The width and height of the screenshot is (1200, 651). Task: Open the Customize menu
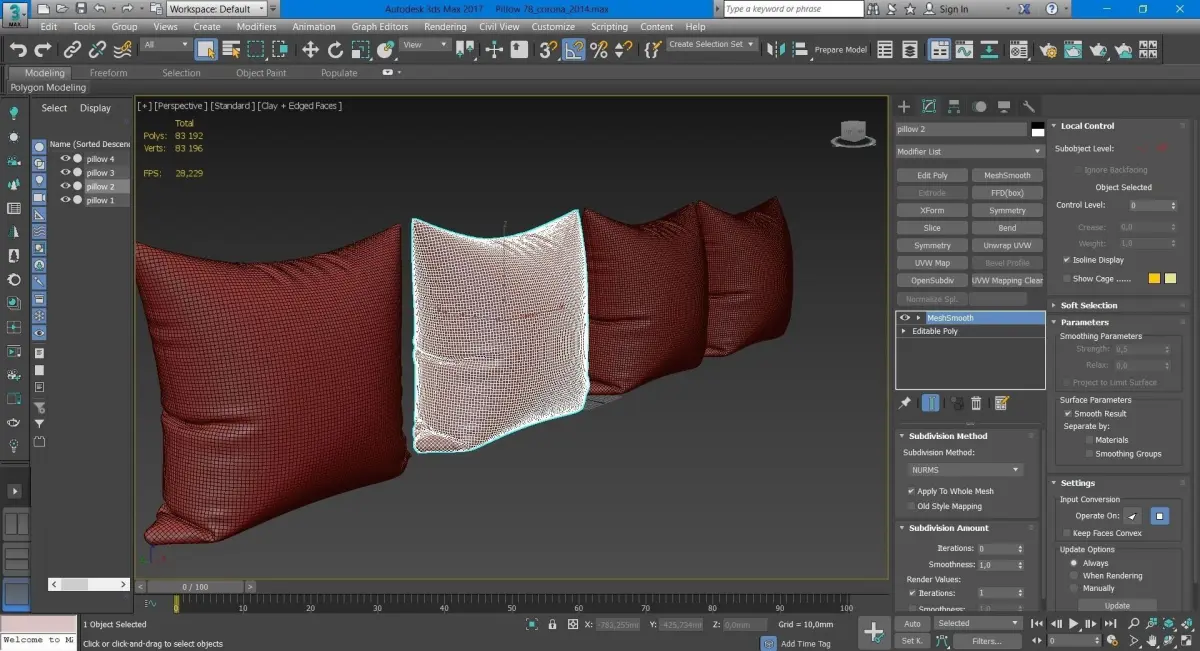coord(553,27)
